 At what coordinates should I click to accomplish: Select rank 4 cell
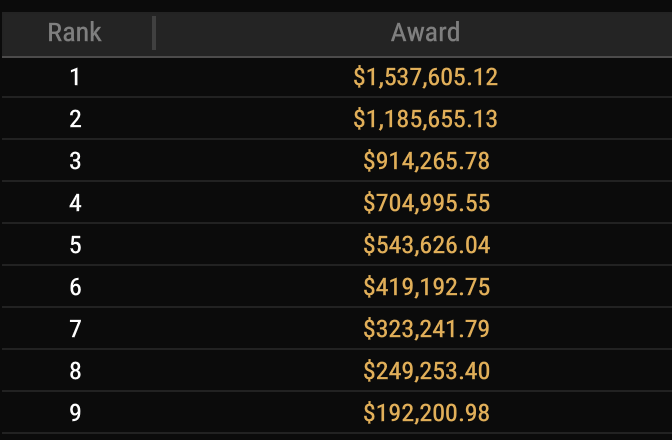pyautogui.click(x=75, y=203)
